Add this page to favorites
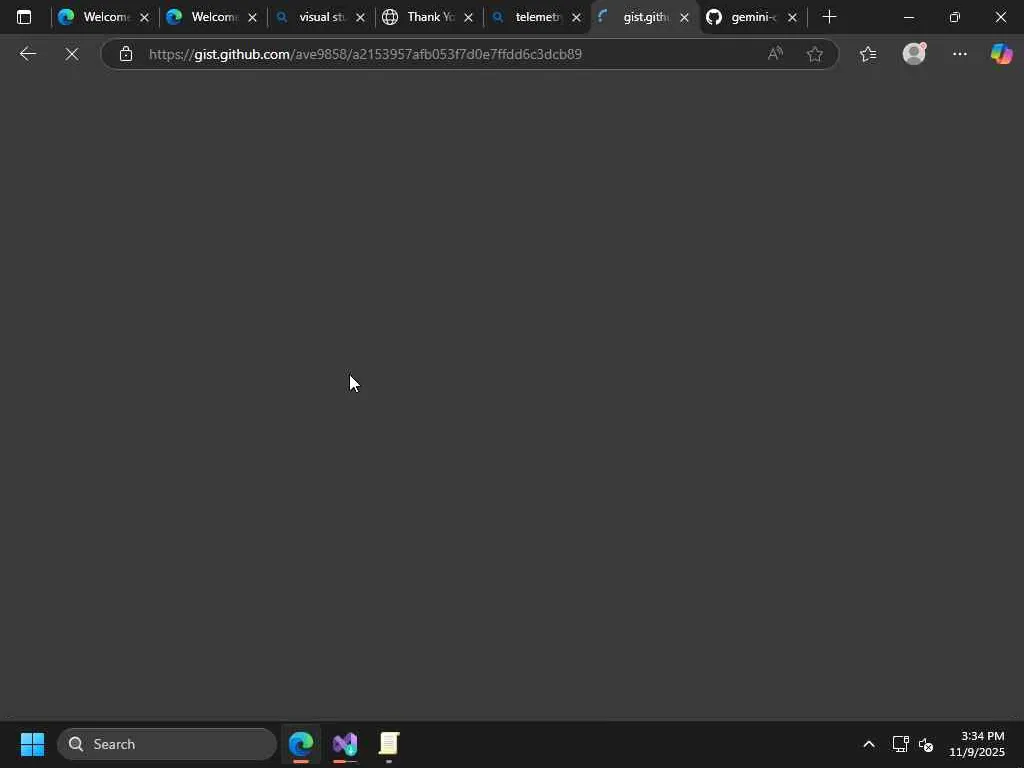Viewport: 1024px width, 768px height. (x=814, y=54)
